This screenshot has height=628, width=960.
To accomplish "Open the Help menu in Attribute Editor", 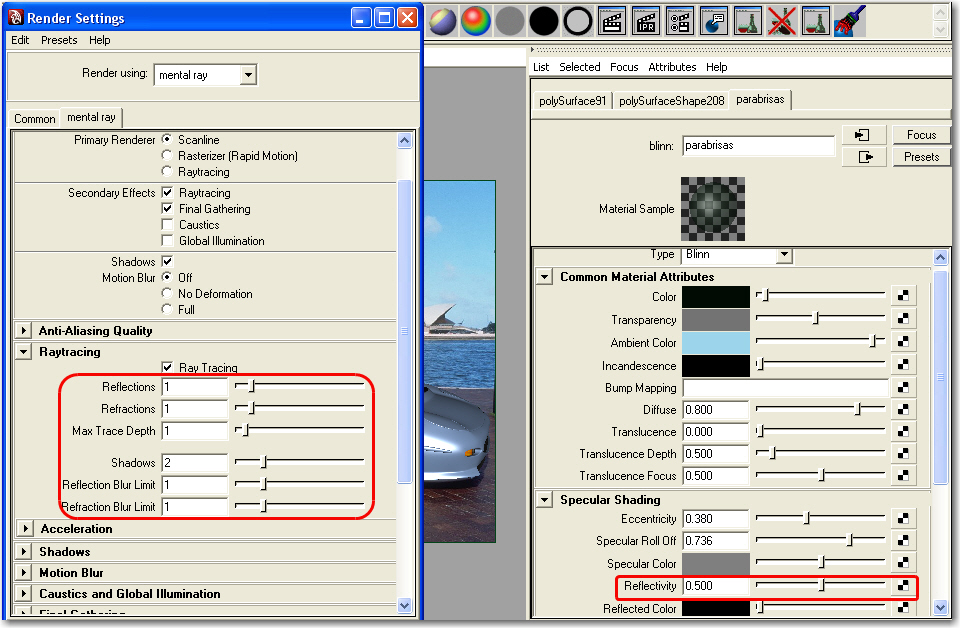I will (x=716, y=67).
